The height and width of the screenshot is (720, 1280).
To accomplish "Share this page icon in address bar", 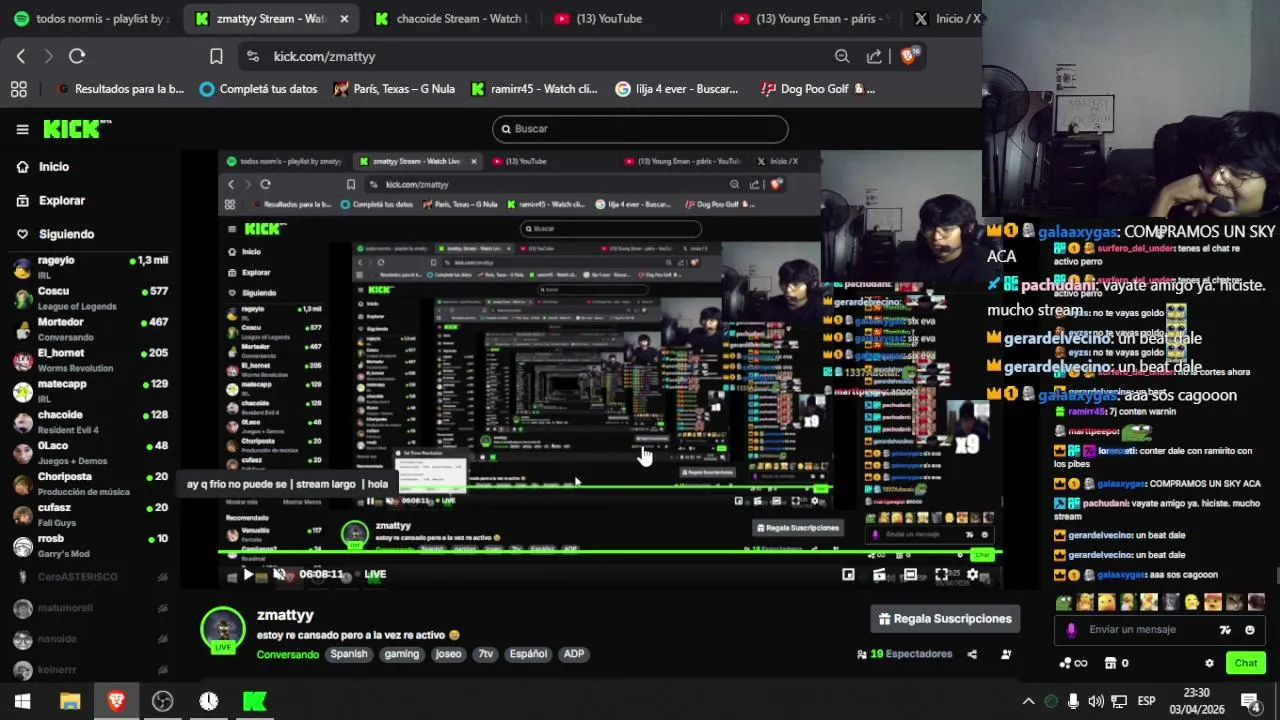I will pos(874,56).
